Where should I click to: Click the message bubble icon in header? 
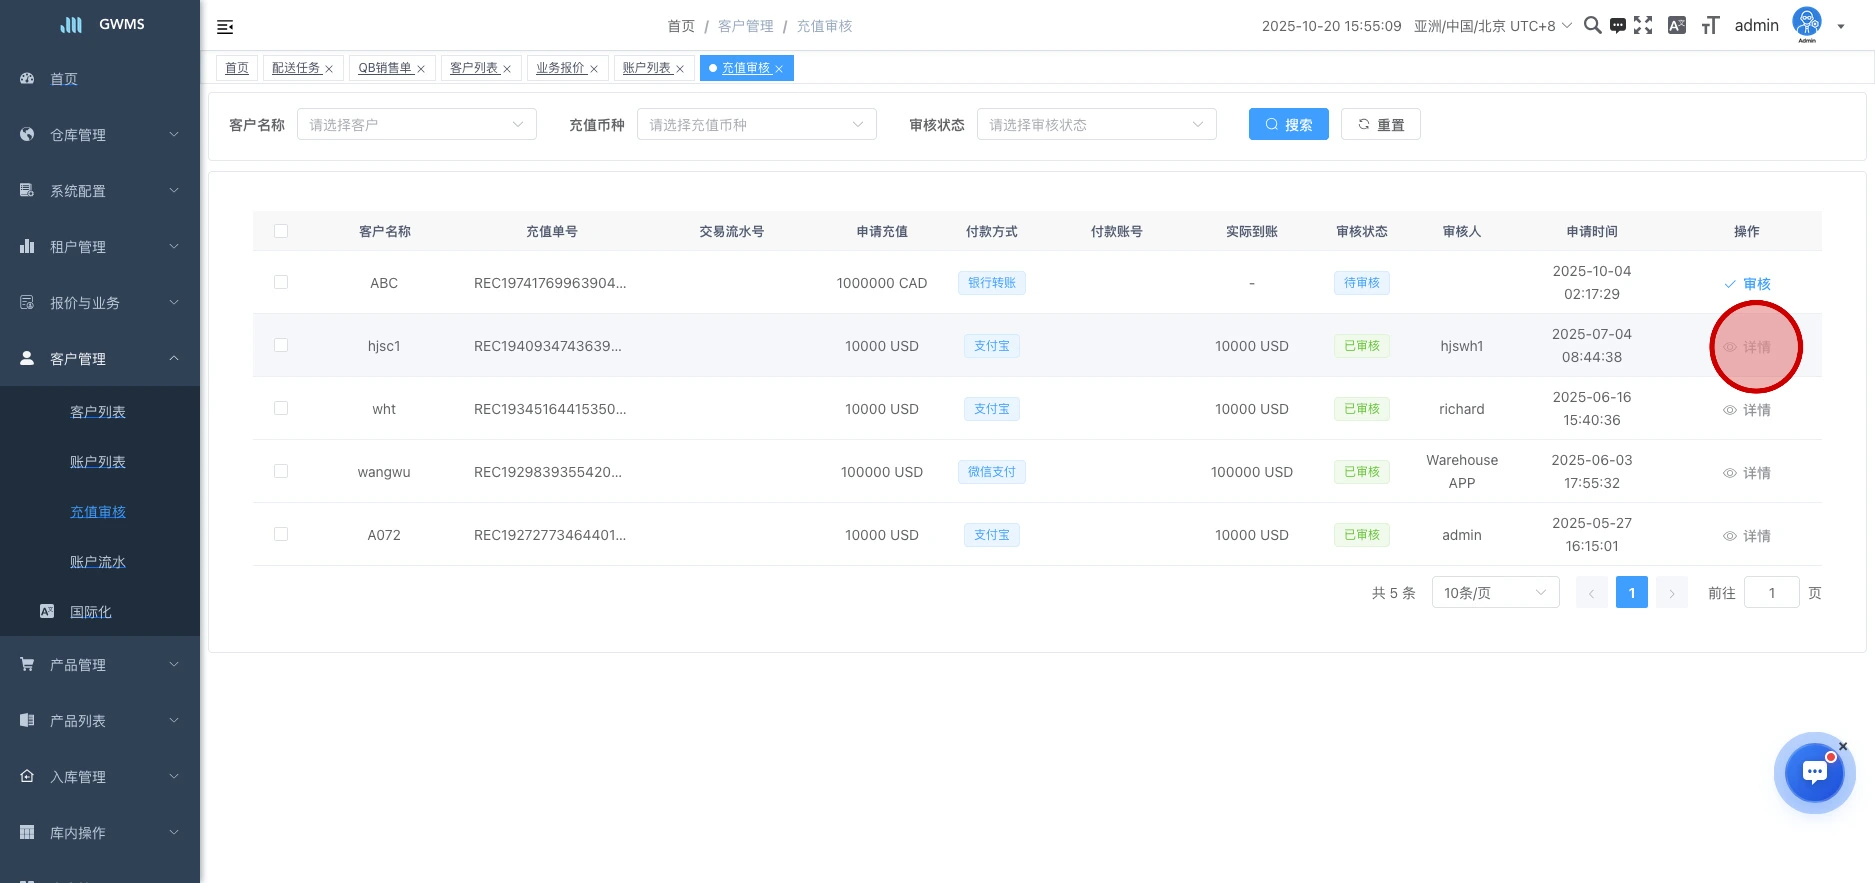click(x=1617, y=26)
